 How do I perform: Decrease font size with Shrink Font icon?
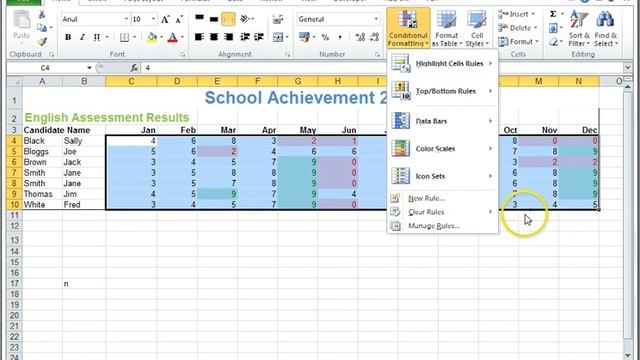click(x=179, y=19)
